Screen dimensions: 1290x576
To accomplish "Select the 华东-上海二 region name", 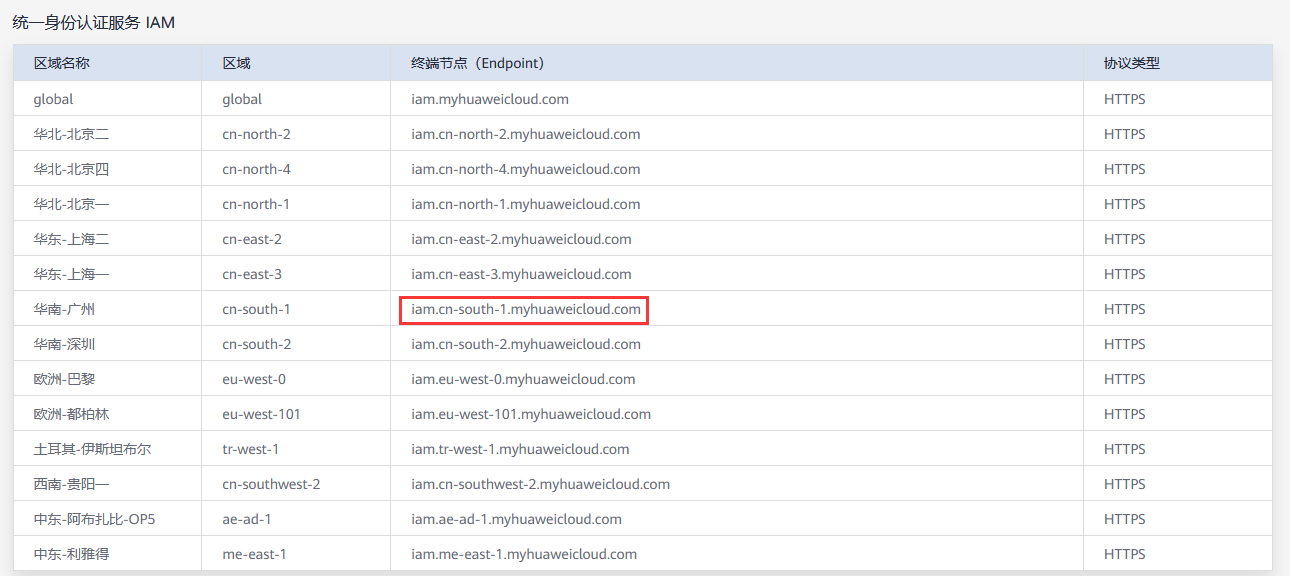I will click(x=71, y=239).
